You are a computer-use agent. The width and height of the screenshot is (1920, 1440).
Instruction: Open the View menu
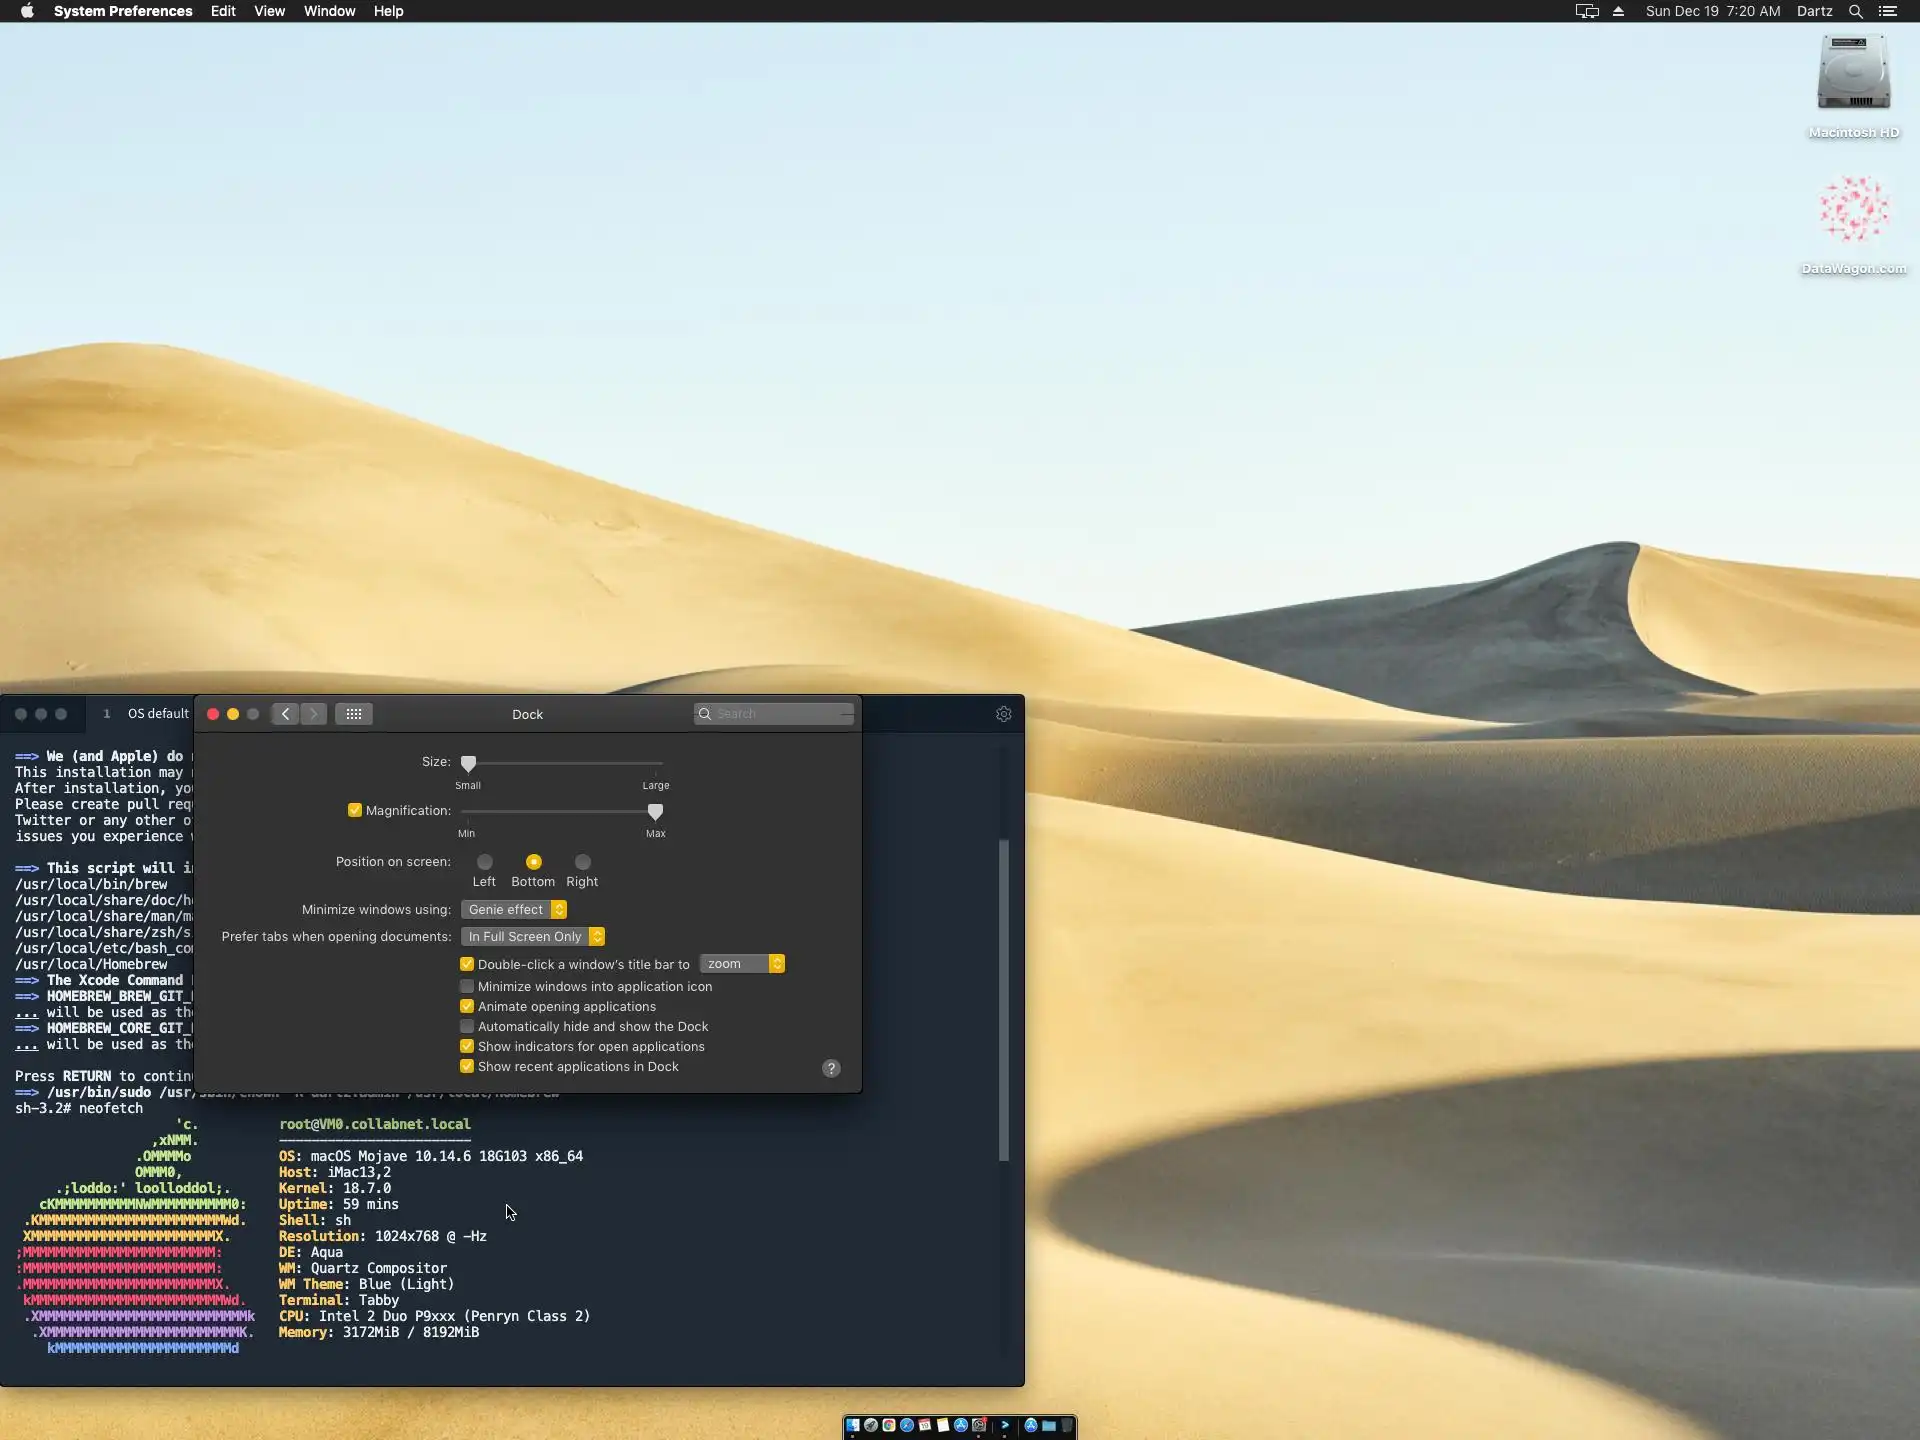[x=269, y=11]
